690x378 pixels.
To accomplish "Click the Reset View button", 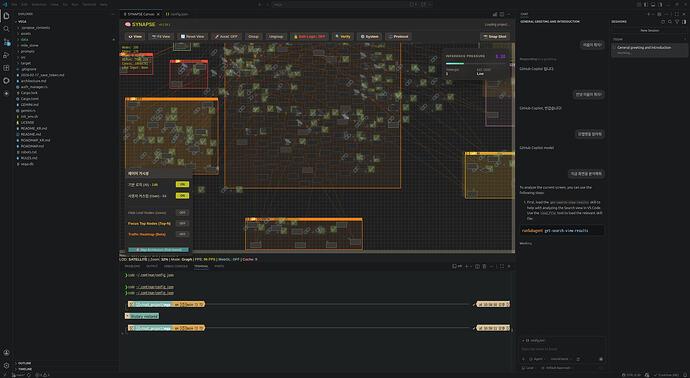I will point(192,37).
